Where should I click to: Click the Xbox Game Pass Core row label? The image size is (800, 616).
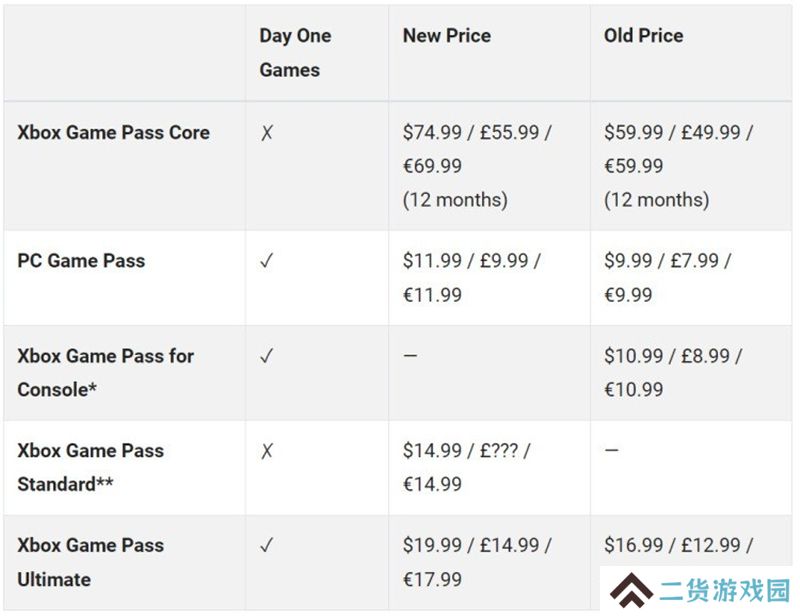[x=113, y=133]
